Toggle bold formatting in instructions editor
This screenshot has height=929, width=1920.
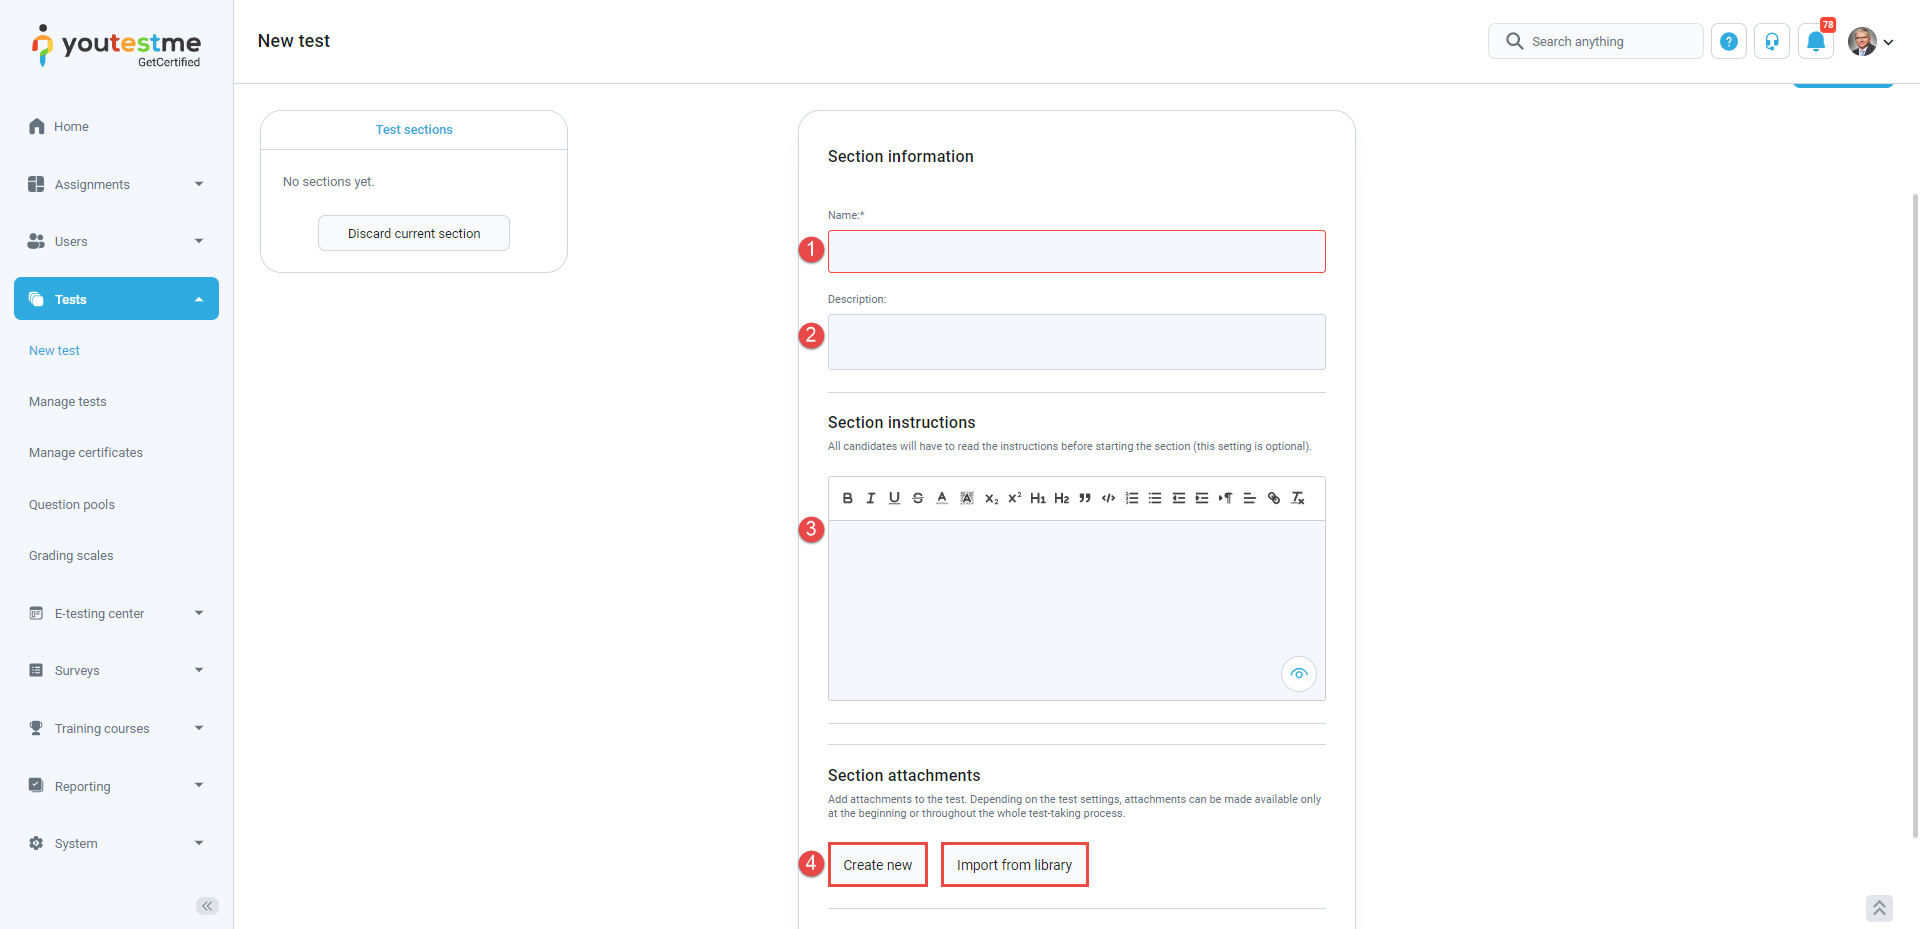tap(847, 498)
